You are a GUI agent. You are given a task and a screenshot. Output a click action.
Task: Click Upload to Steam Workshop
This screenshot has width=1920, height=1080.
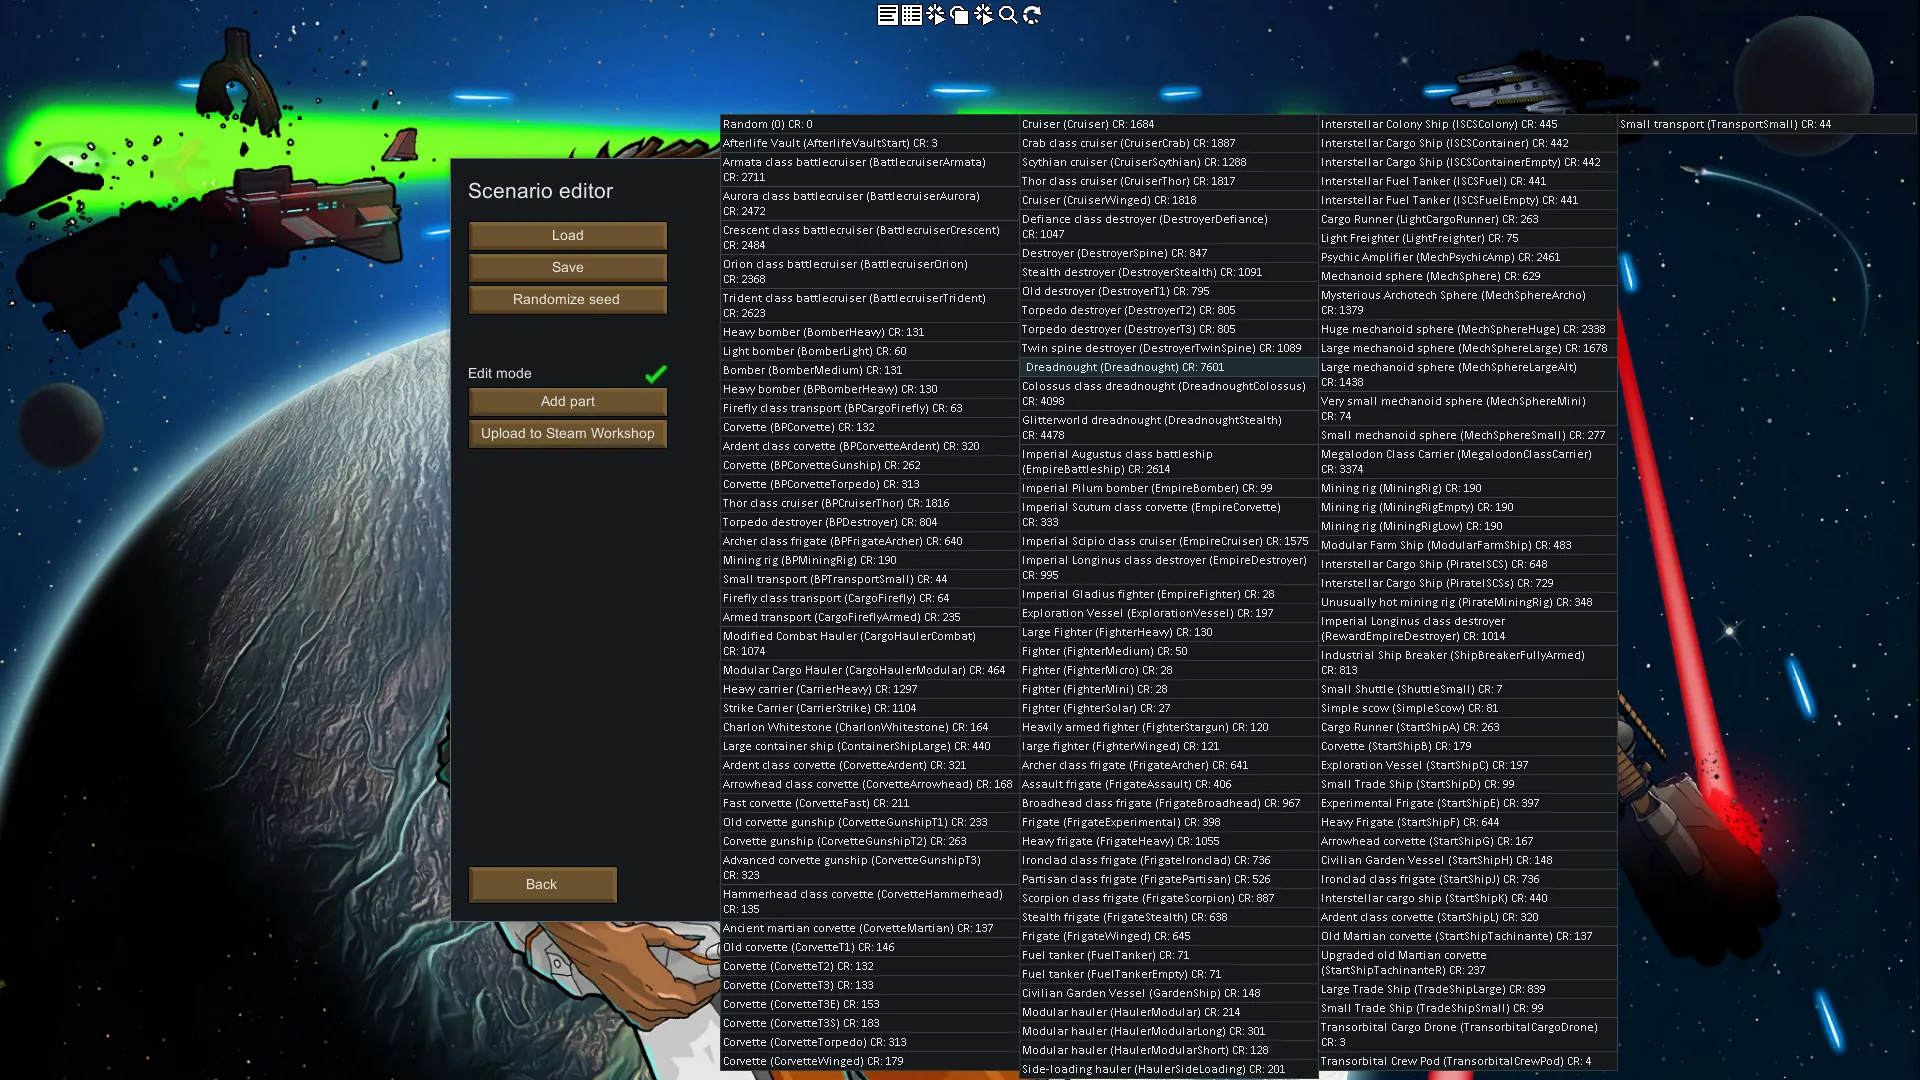click(x=567, y=434)
